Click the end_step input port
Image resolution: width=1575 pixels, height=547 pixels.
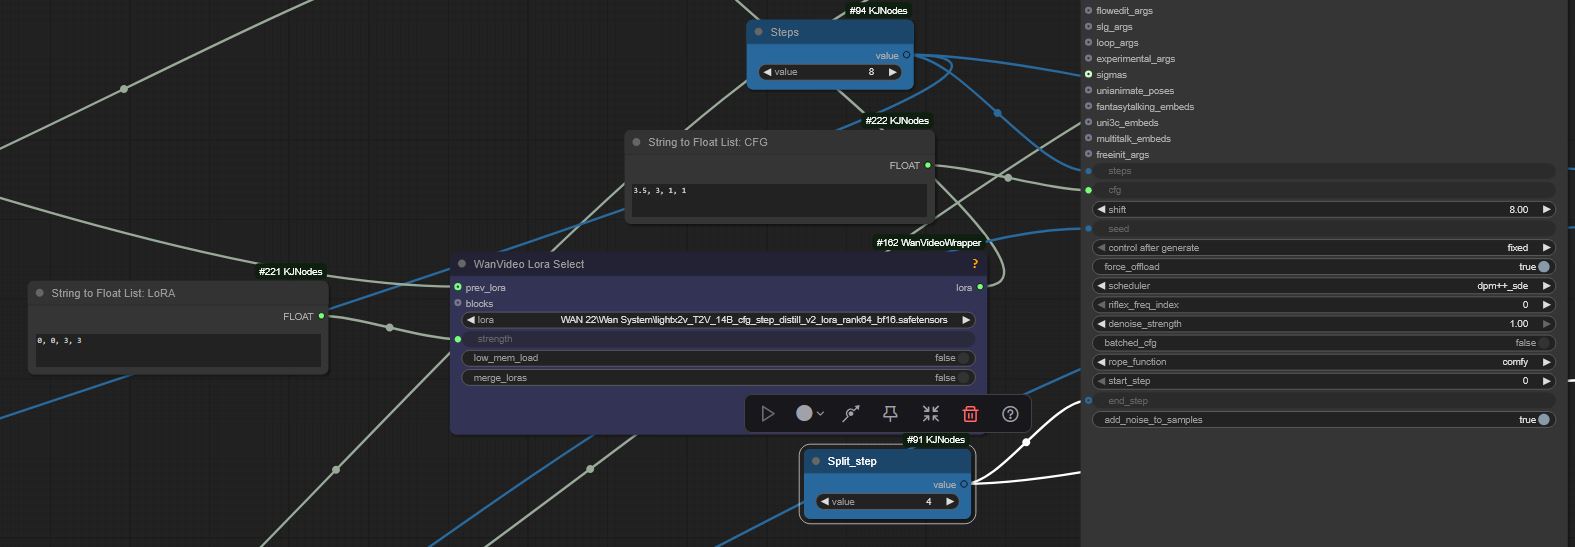1089,401
